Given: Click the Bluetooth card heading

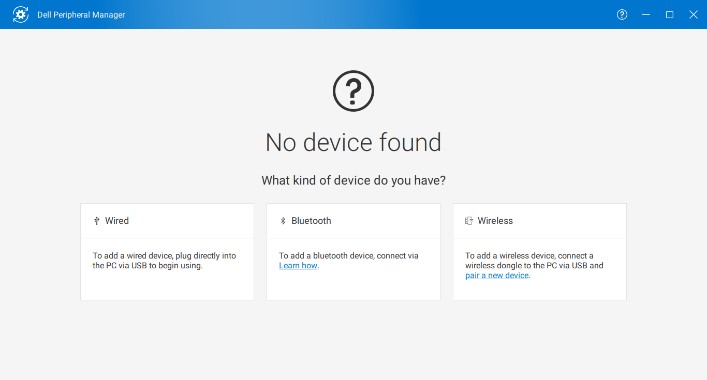Looking at the screenshot, I should [311, 221].
